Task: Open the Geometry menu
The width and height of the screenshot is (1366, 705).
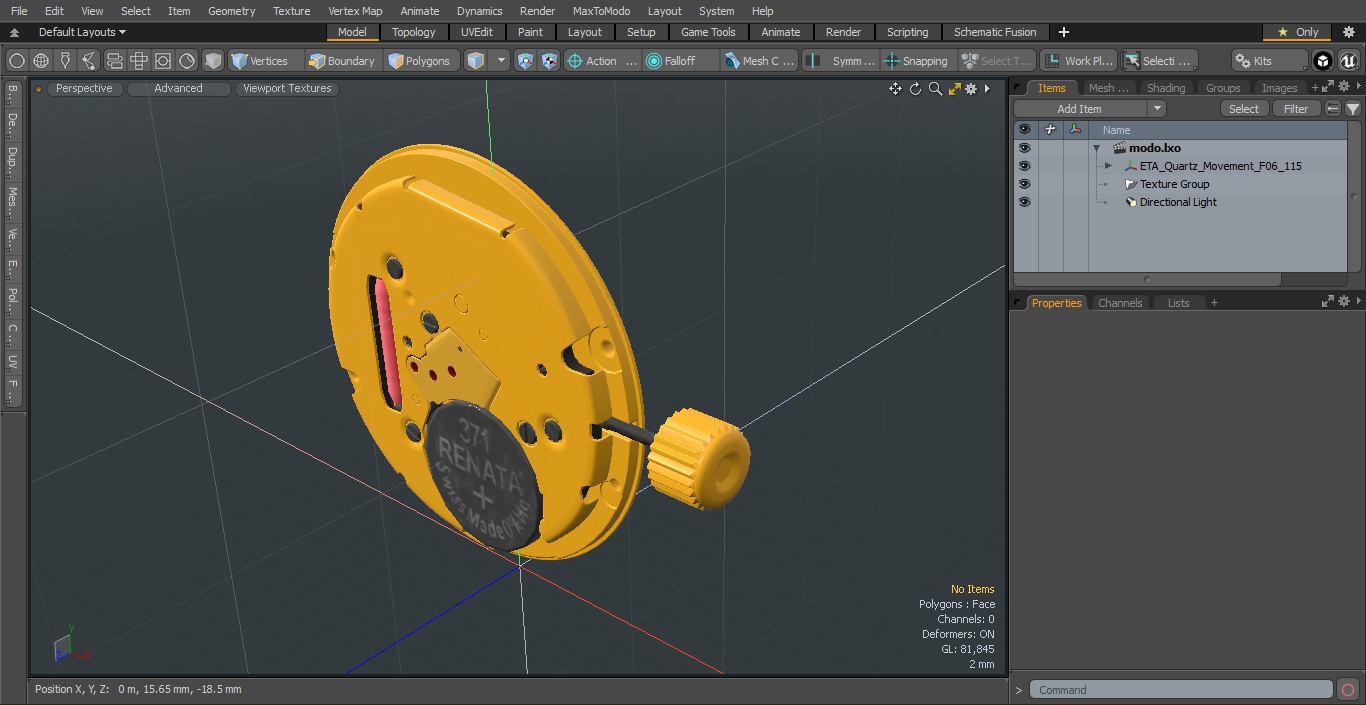Action: click(x=231, y=11)
